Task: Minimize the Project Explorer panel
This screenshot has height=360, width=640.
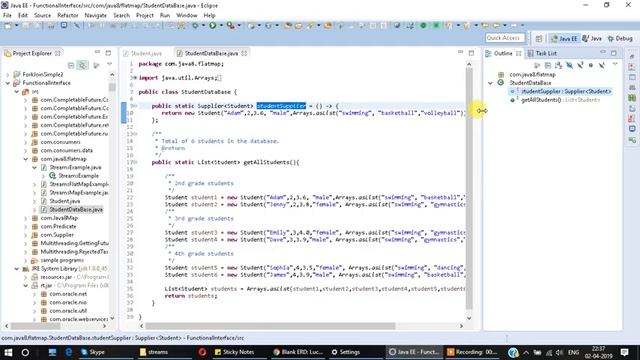Action: pos(97,52)
